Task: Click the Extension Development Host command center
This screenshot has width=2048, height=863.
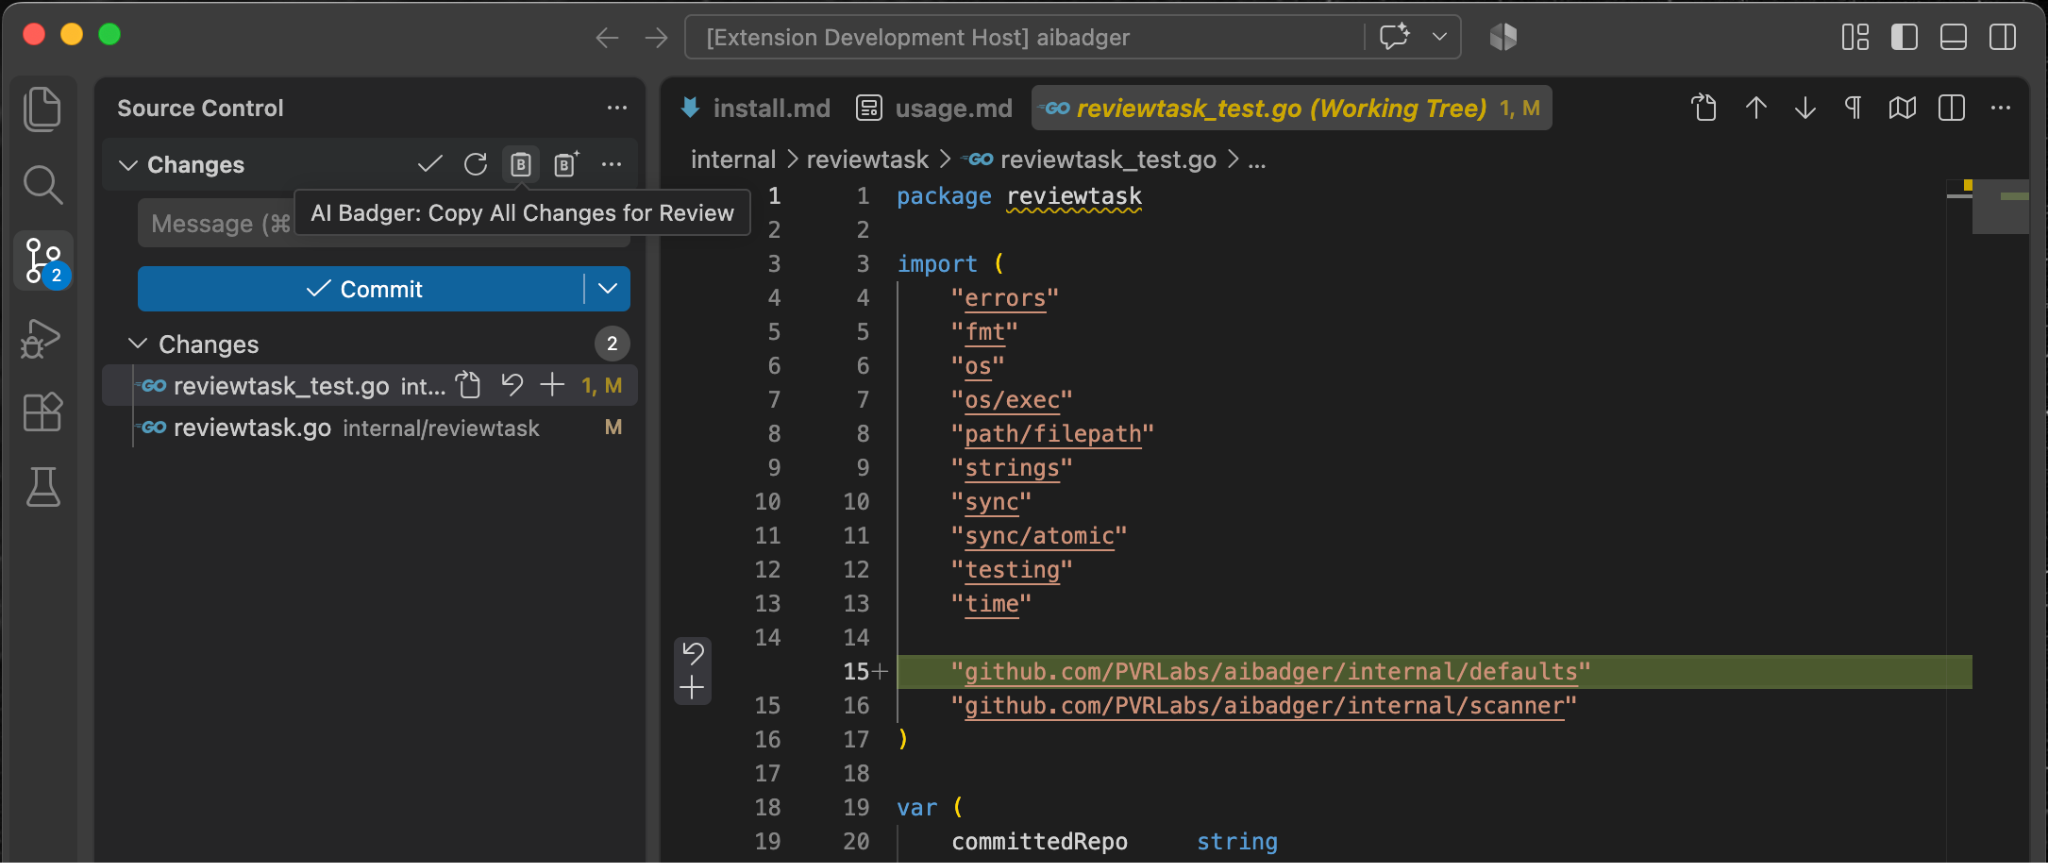Action: [1025, 37]
